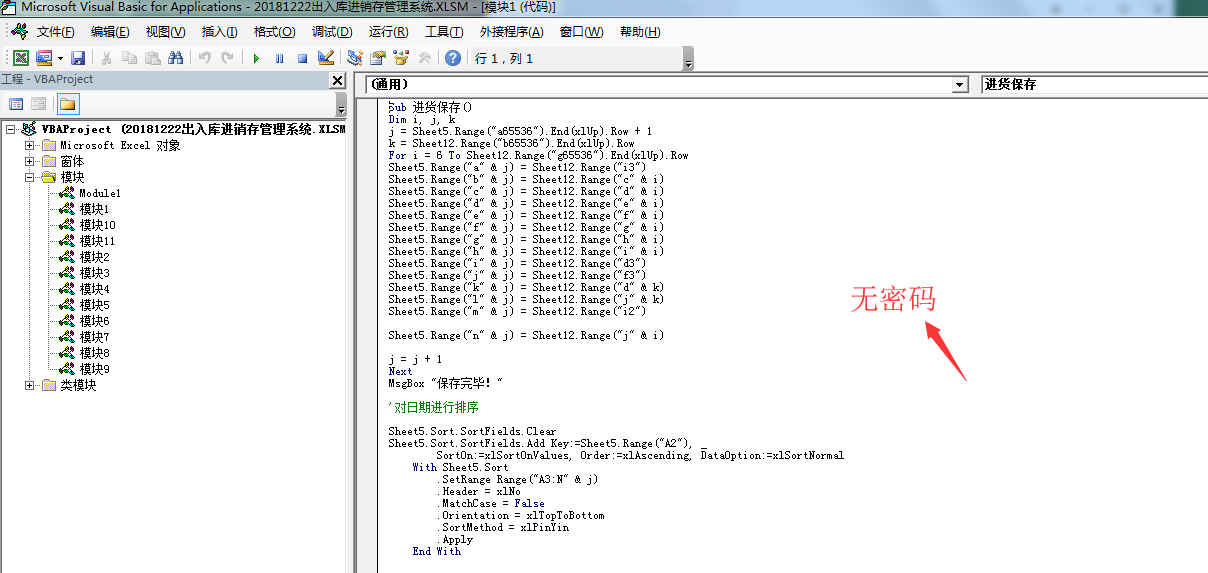Viewport: 1208px width, 573px height.
Task: Click the Copy icon in the toolbar
Action: (129, 58)
